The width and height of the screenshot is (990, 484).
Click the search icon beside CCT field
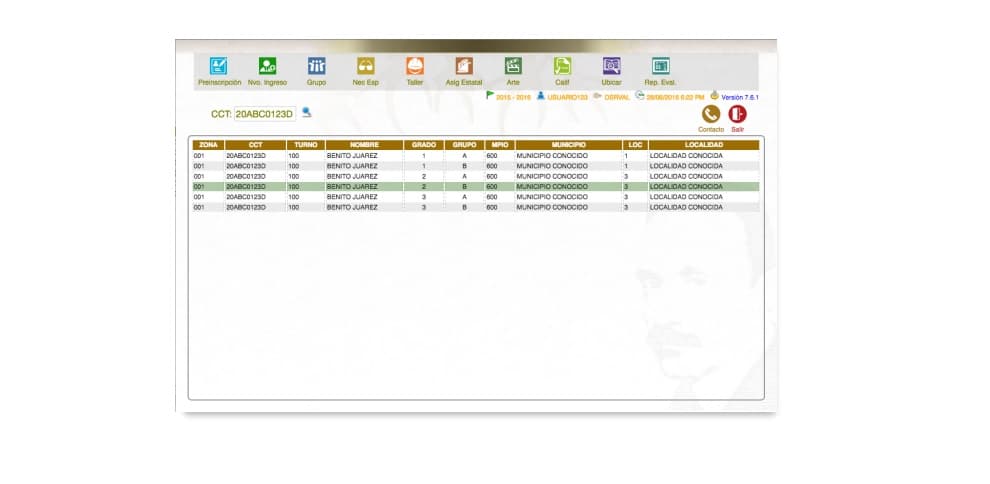pos(307,113)
